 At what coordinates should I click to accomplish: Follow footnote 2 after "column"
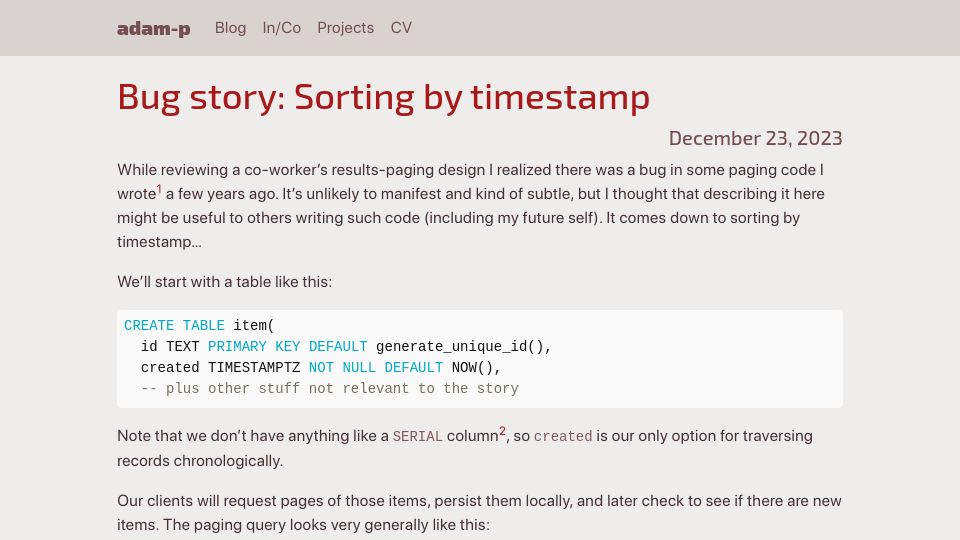click(x=502, y=431)
